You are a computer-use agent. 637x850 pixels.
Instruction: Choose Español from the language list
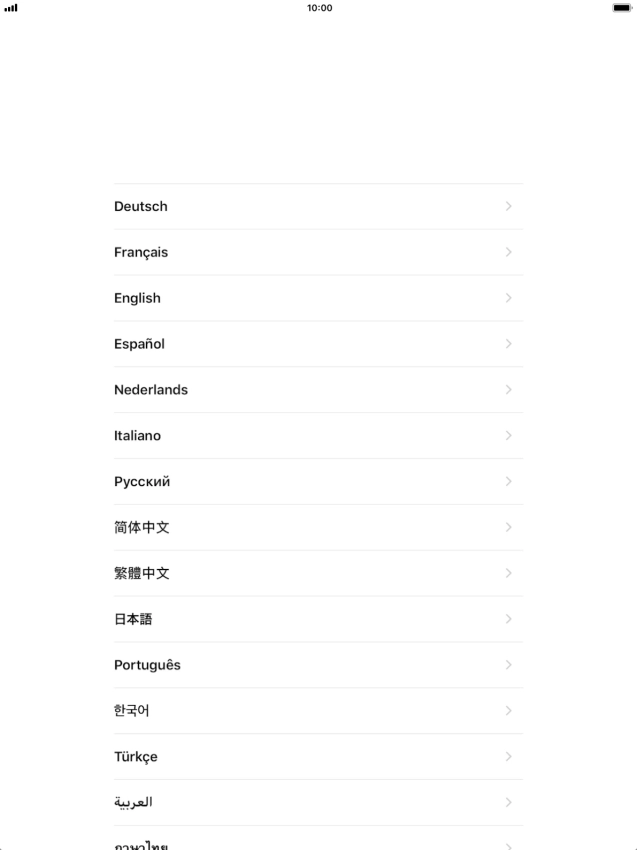click(x=318, y=344)
